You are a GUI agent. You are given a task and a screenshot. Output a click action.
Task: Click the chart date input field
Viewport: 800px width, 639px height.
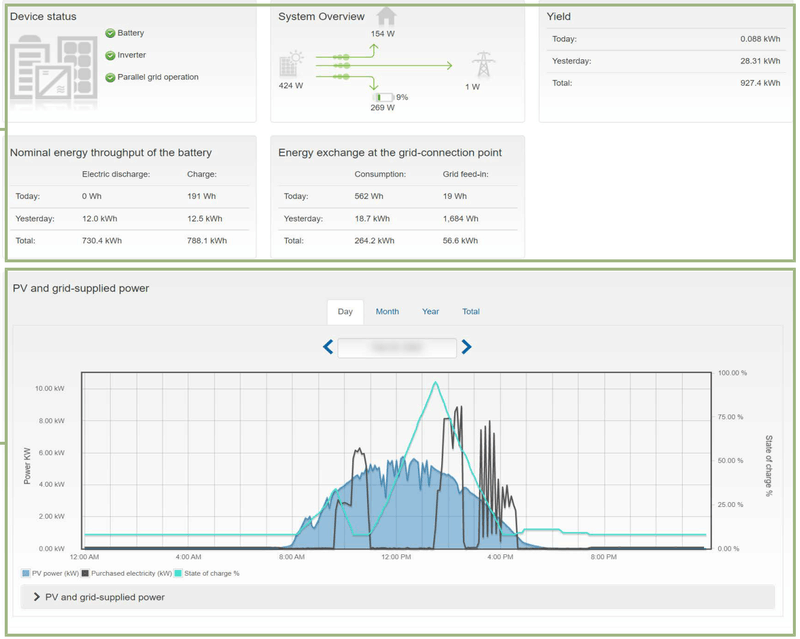[x=397, y=348]
